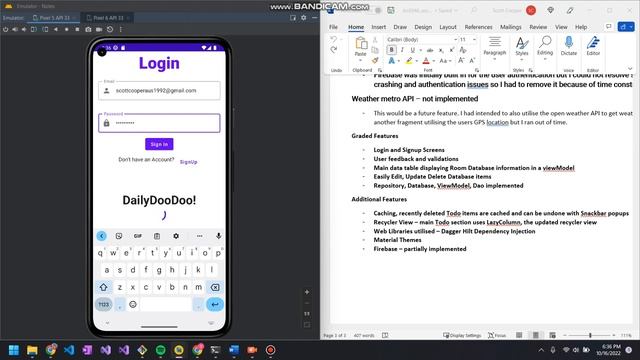Click the Password input field on phone
This screenshot has width=640, height=360.
159,123
